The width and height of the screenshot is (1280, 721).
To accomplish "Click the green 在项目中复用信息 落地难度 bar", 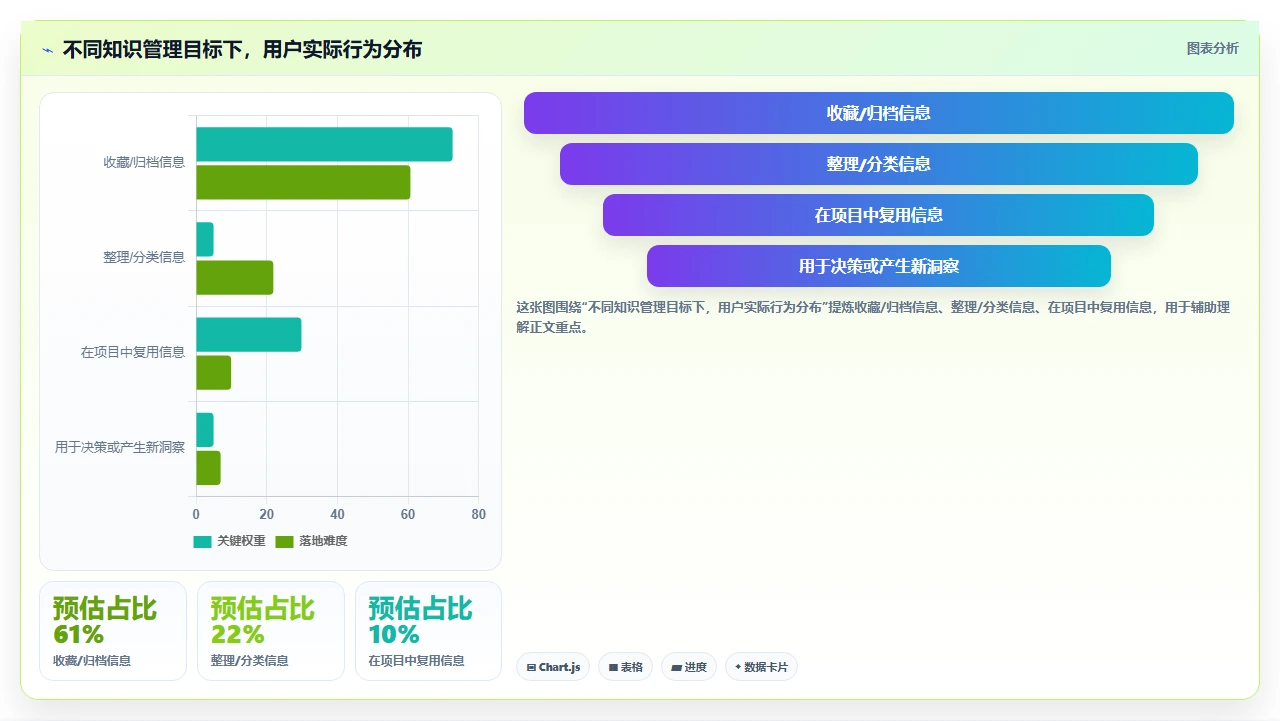I will [x=213, y=372].
